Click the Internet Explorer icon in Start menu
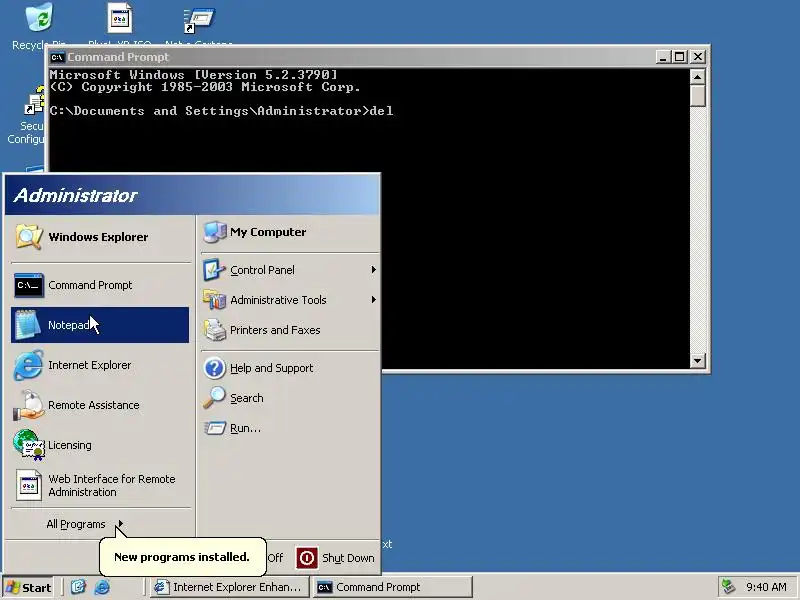This screenshot has width=800, height=600. (29, 365)
